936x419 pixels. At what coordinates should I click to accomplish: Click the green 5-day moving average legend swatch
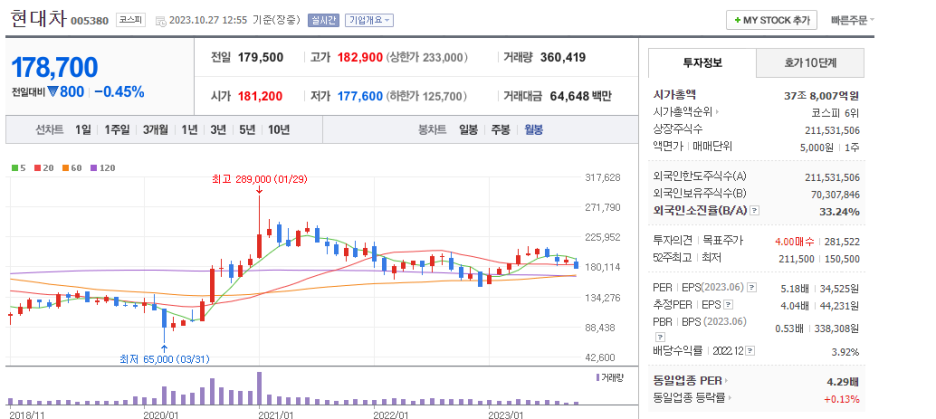point(14,168)
